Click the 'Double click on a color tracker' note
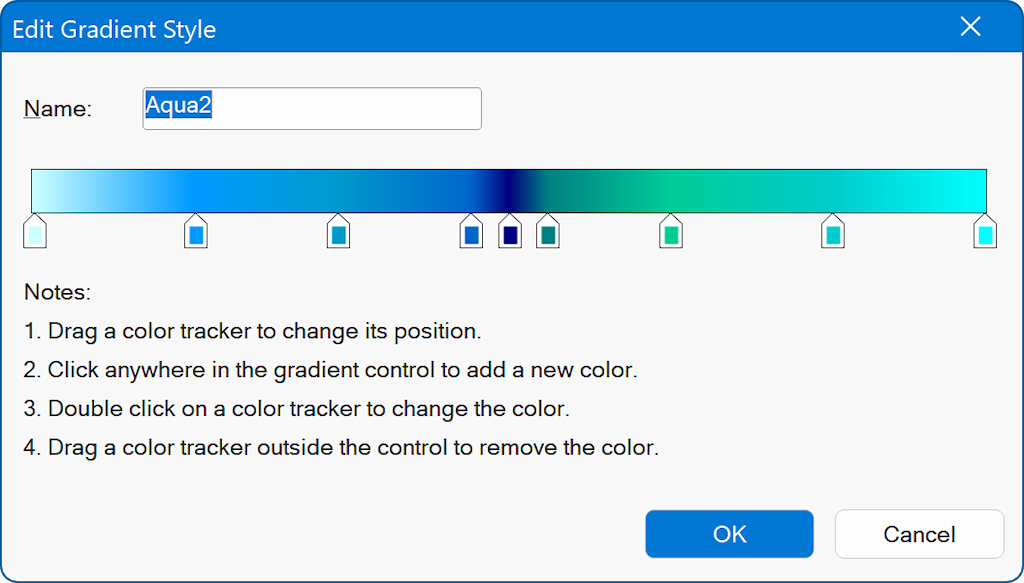Viewport: 1024px width, 583px height. (298, 409)
